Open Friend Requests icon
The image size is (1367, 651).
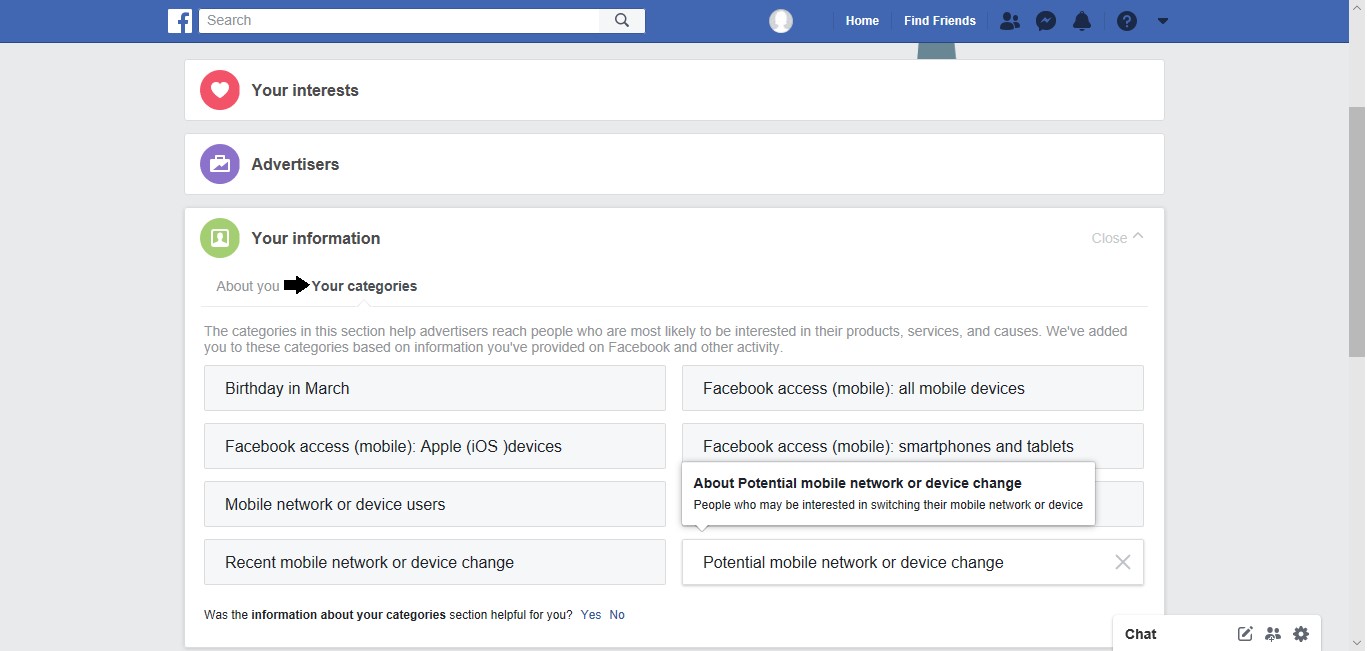pos(1010,21)
